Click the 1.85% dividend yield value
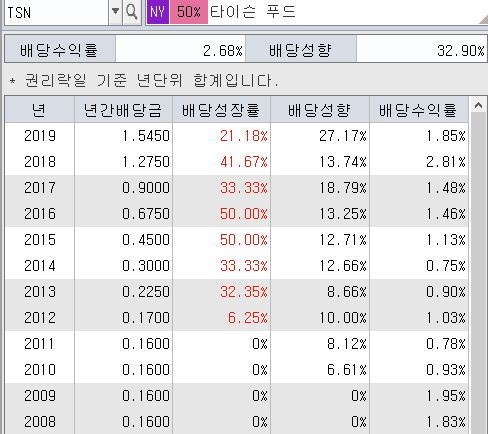Viewport: 488px width, 434px height. click(446, 136)
